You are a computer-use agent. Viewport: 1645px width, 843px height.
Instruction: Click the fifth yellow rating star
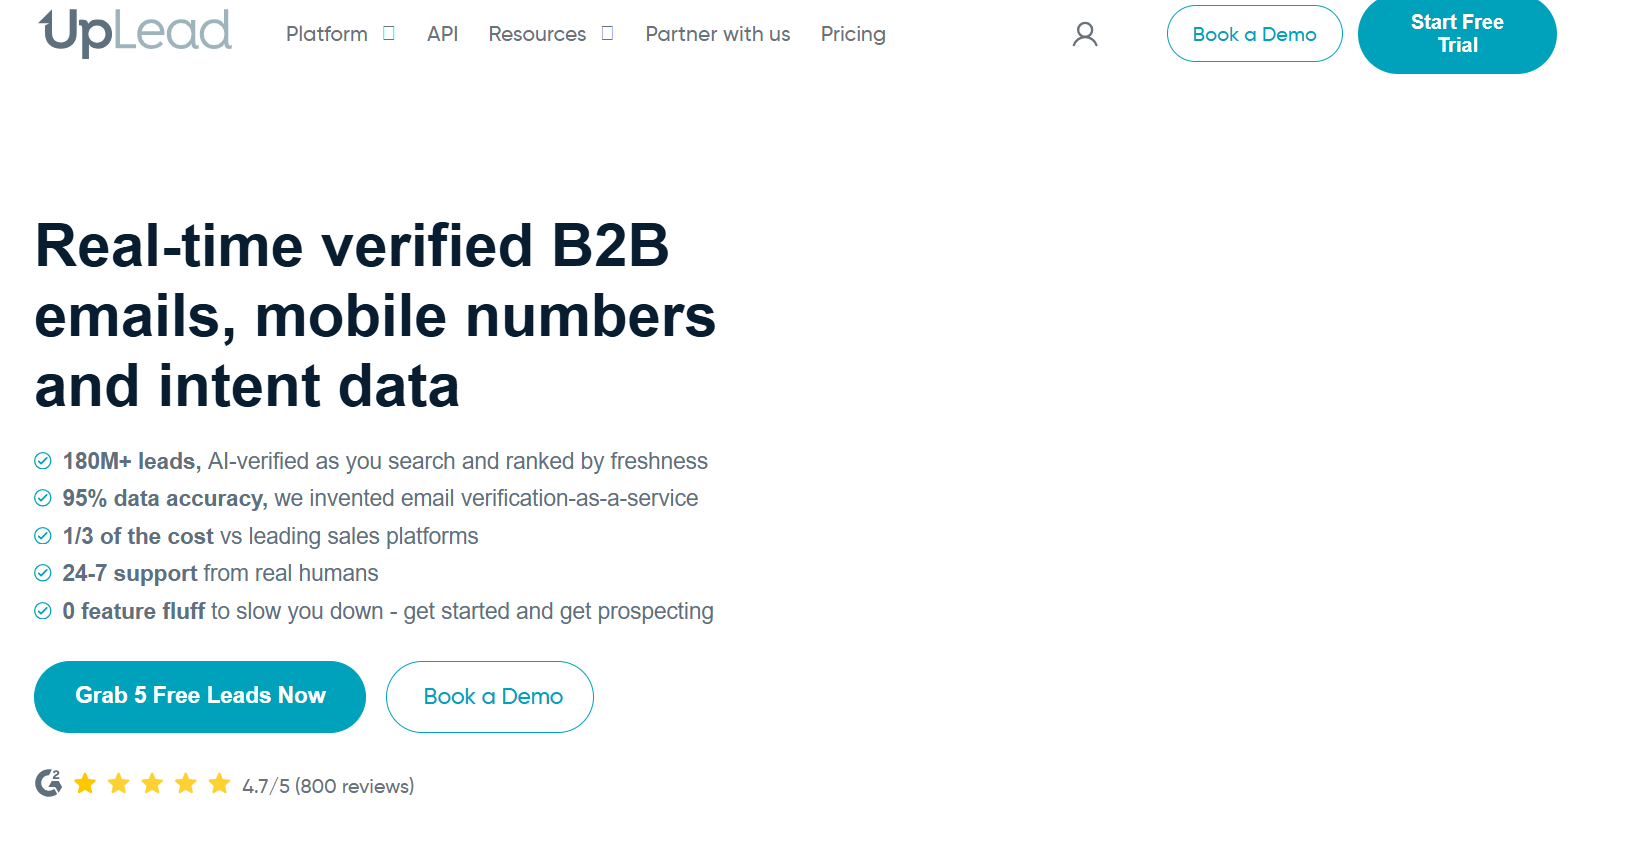coord(220,784)
